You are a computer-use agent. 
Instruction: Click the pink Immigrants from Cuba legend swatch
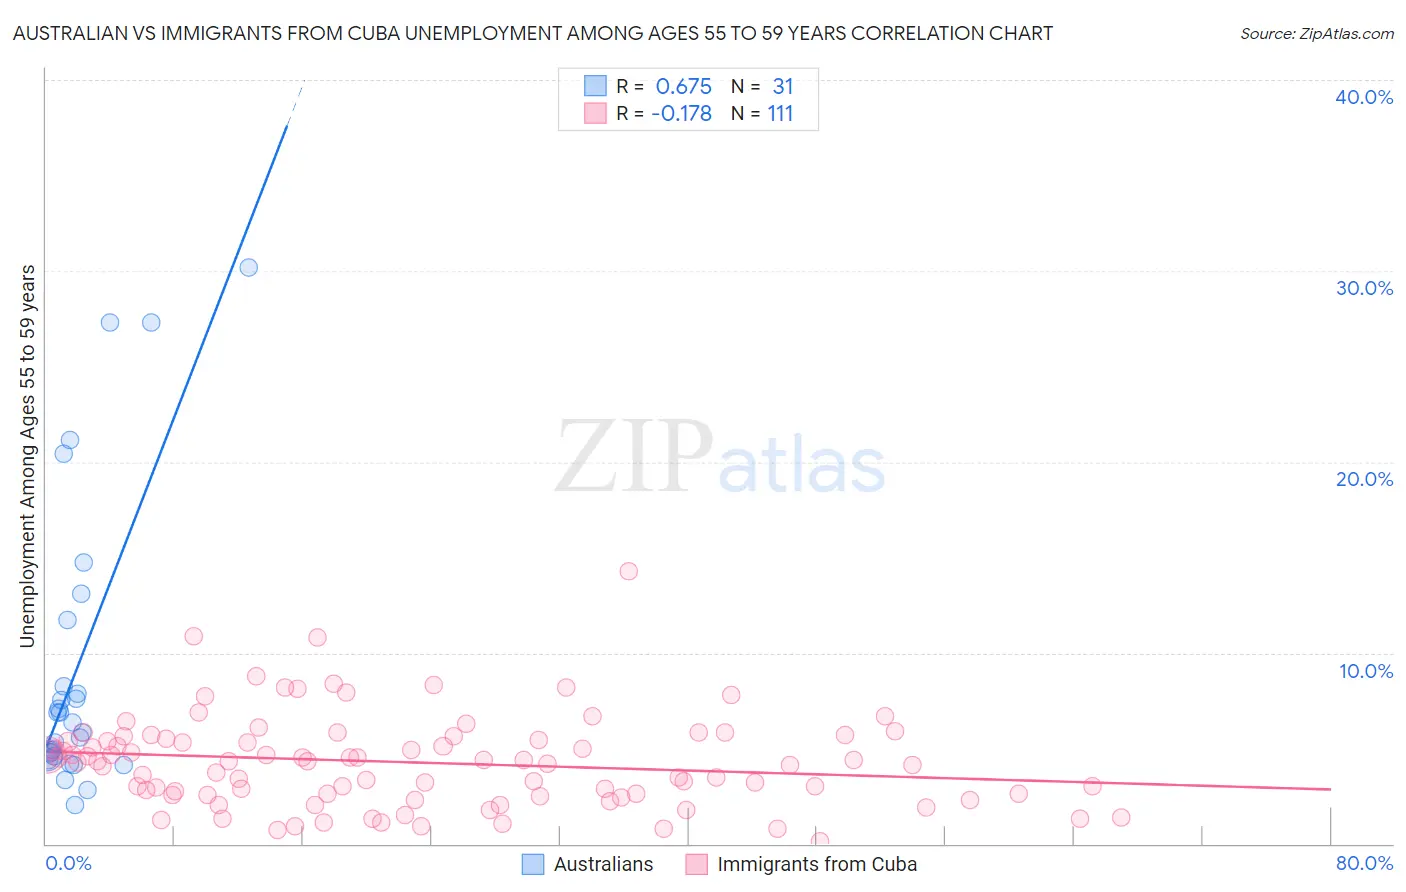(x=696, y=864)
